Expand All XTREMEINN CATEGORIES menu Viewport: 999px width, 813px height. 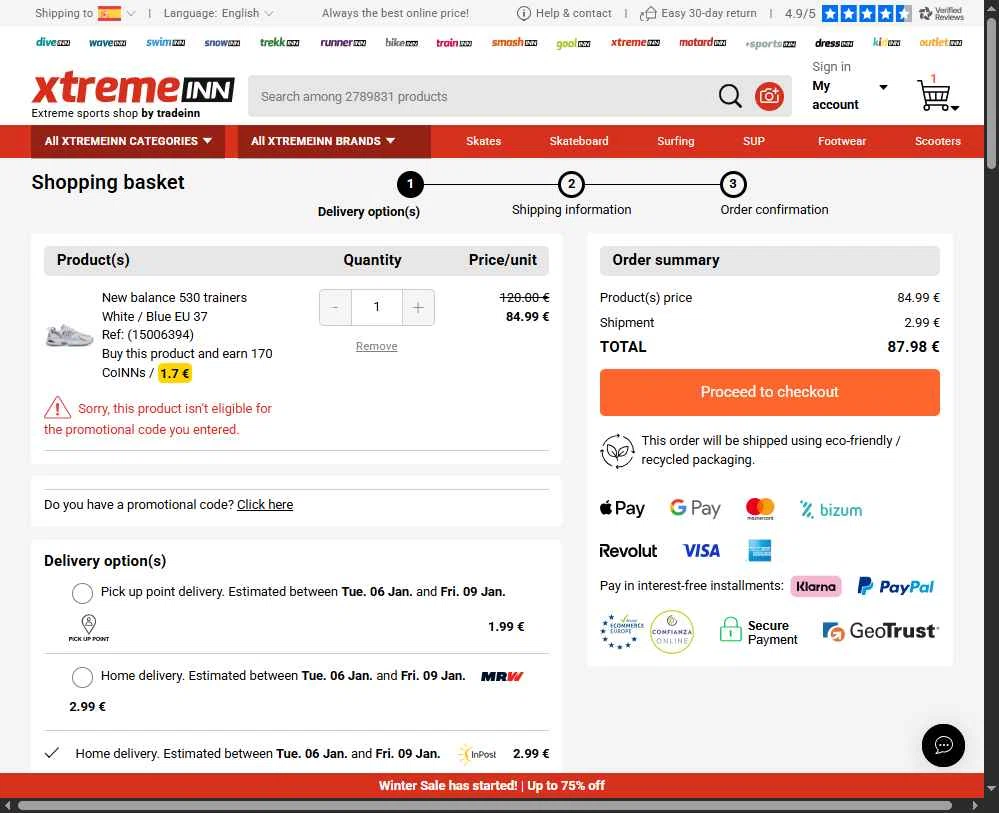click(x=127, y=141)
